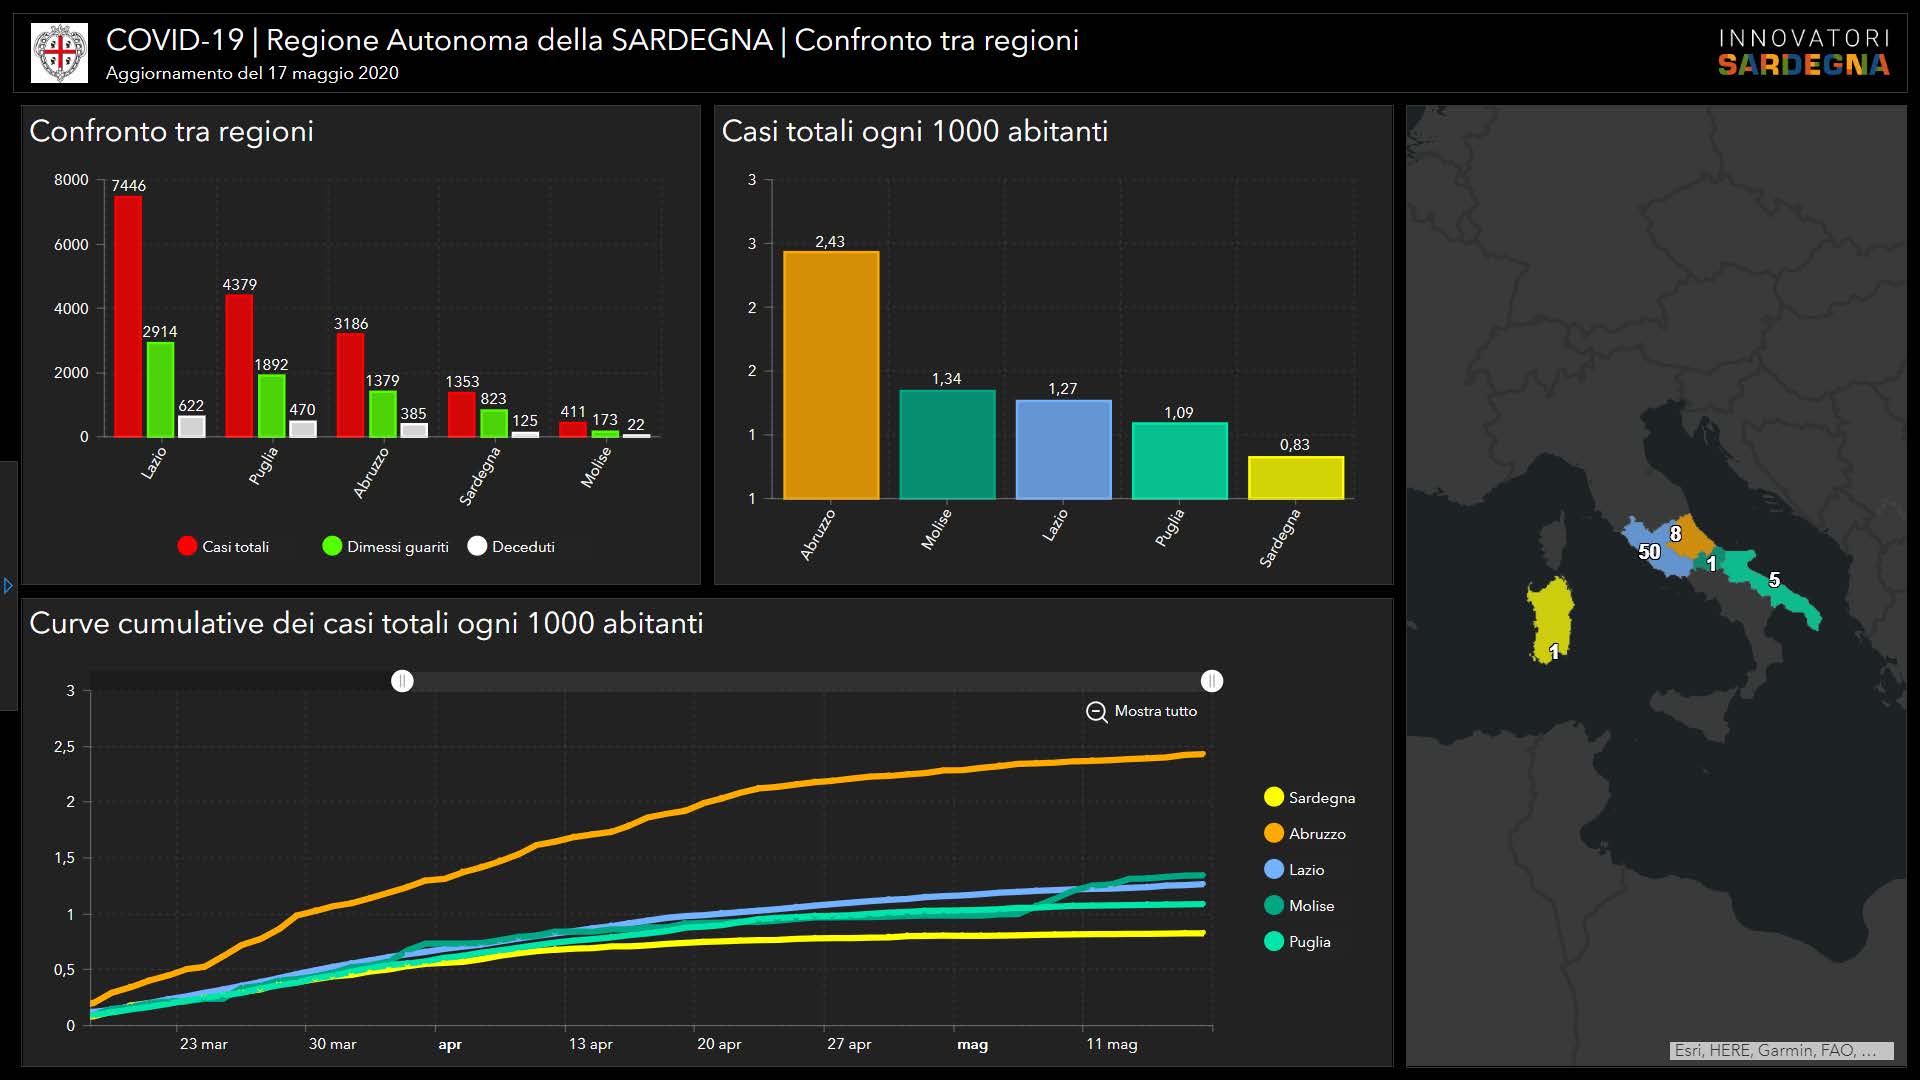
Task: Click the left time range slider handle
Action: 402,681
